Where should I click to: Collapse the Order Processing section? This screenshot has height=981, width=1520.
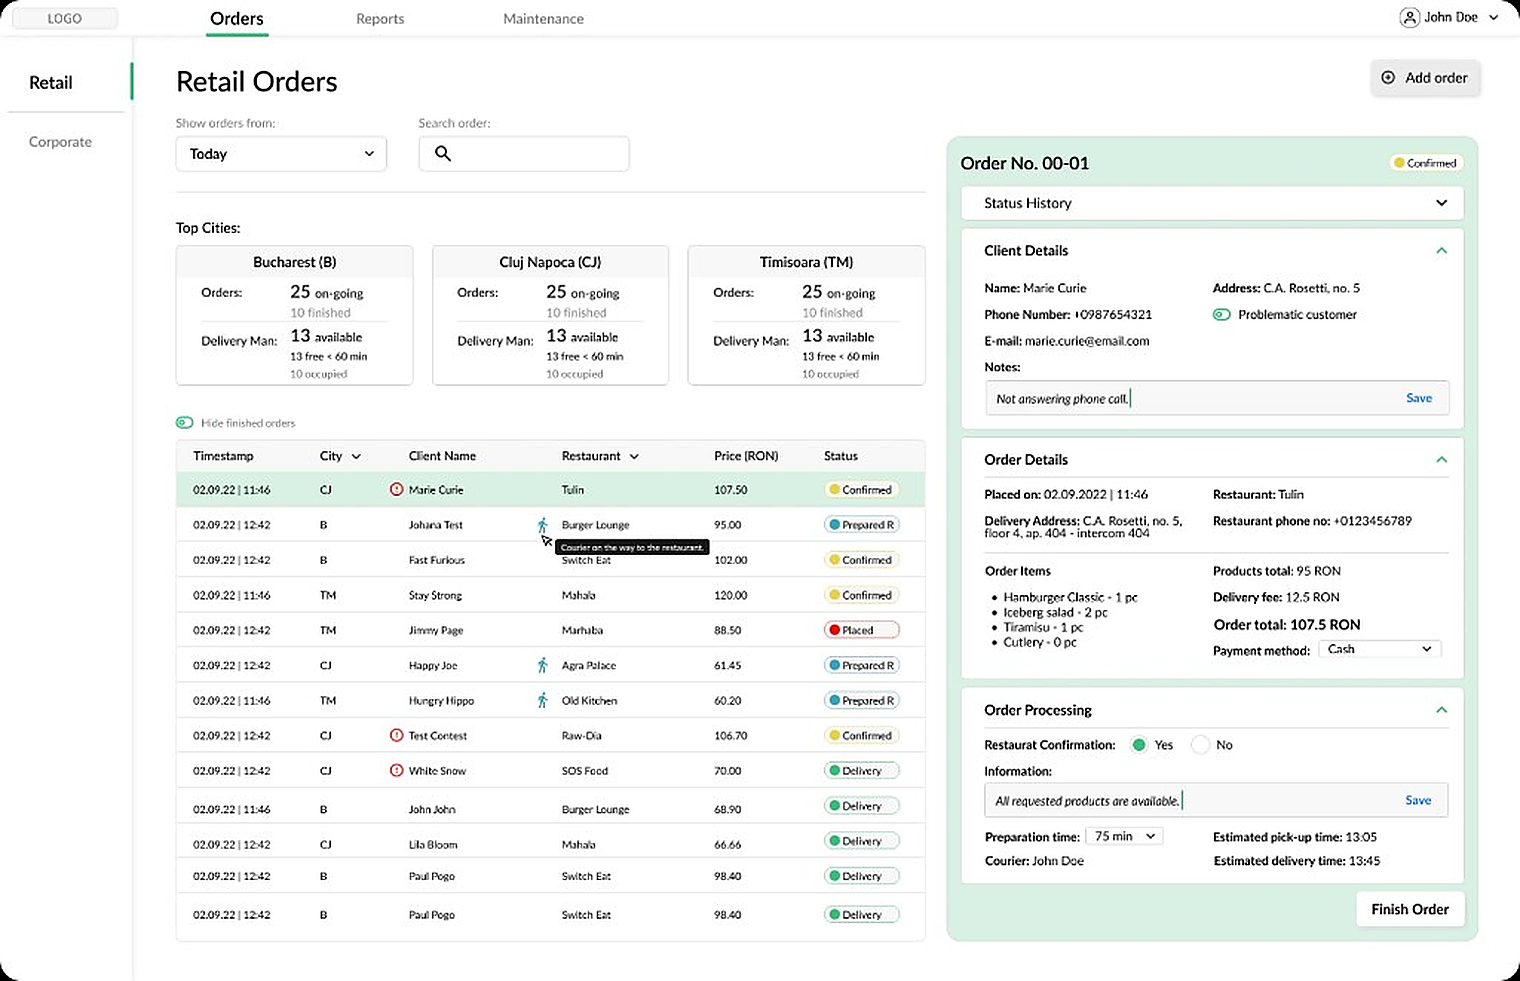click(1441, 709)
